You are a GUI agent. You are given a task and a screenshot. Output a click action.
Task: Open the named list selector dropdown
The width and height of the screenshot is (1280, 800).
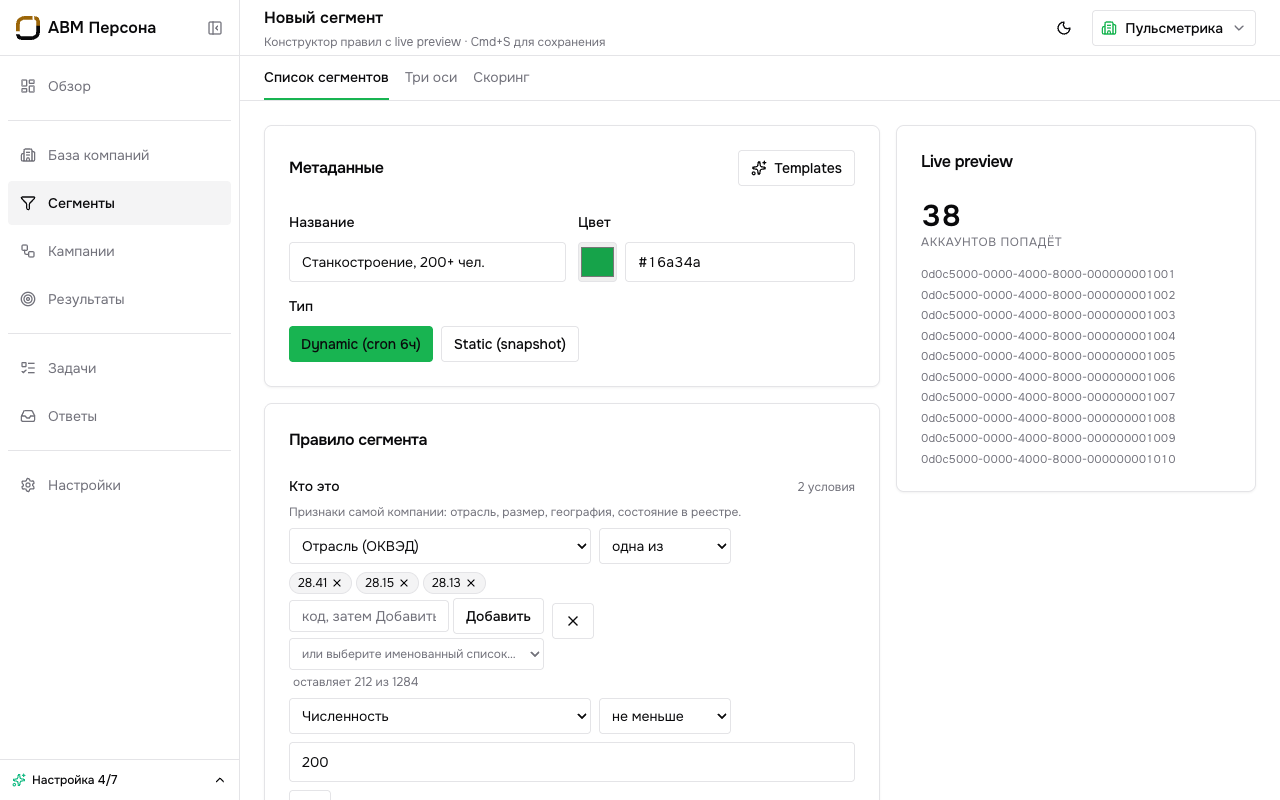coord(416,654)
